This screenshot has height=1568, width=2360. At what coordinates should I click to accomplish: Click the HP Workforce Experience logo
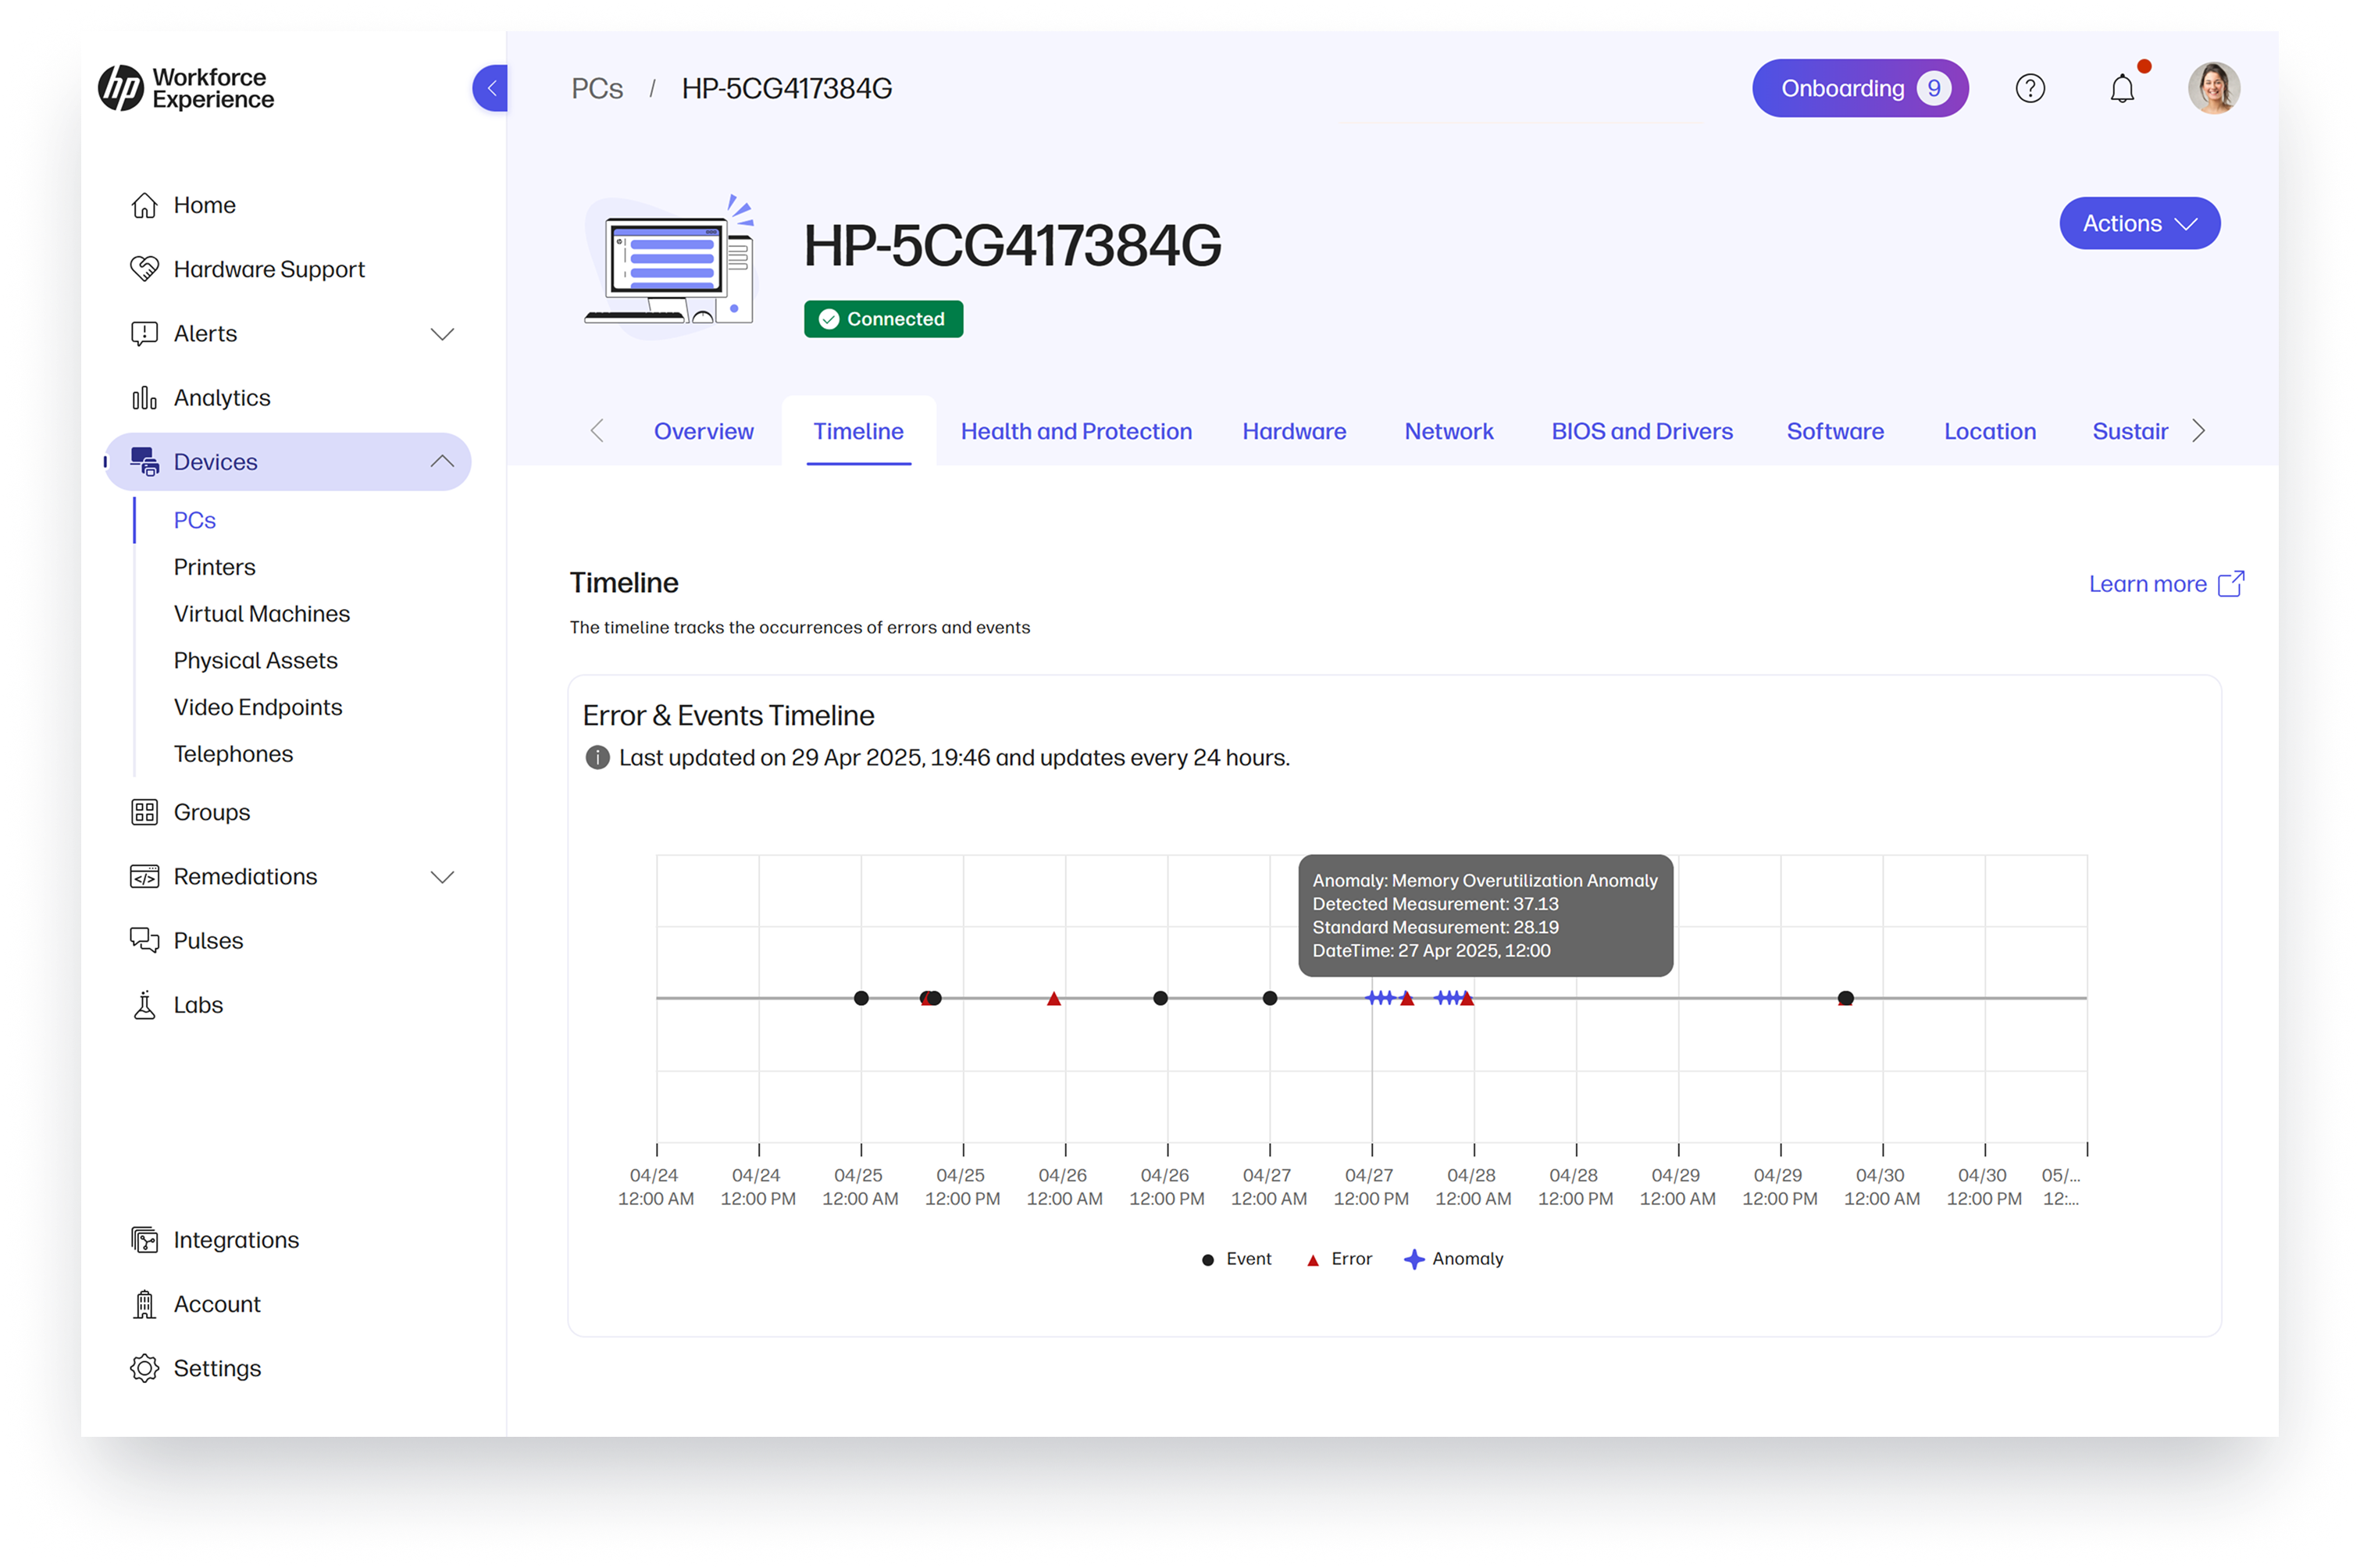click(x=186, y=88)
